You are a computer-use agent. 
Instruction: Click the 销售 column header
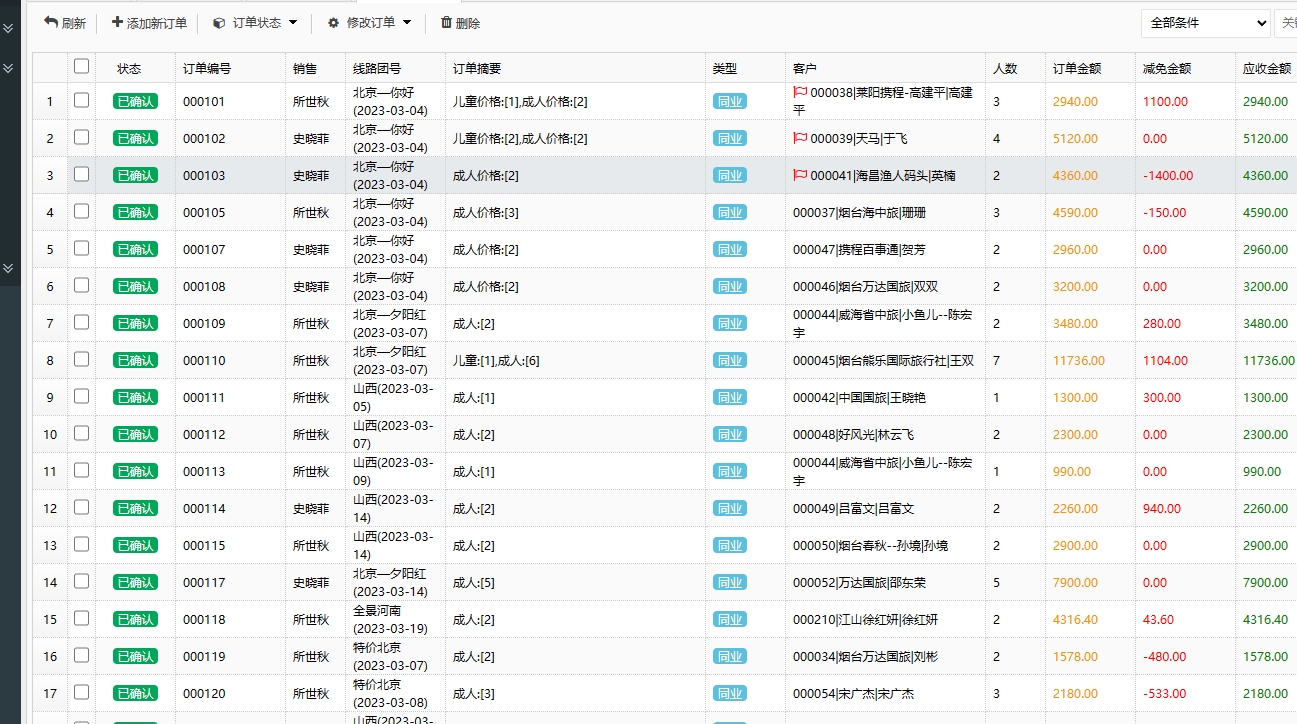tap(305, 68)
